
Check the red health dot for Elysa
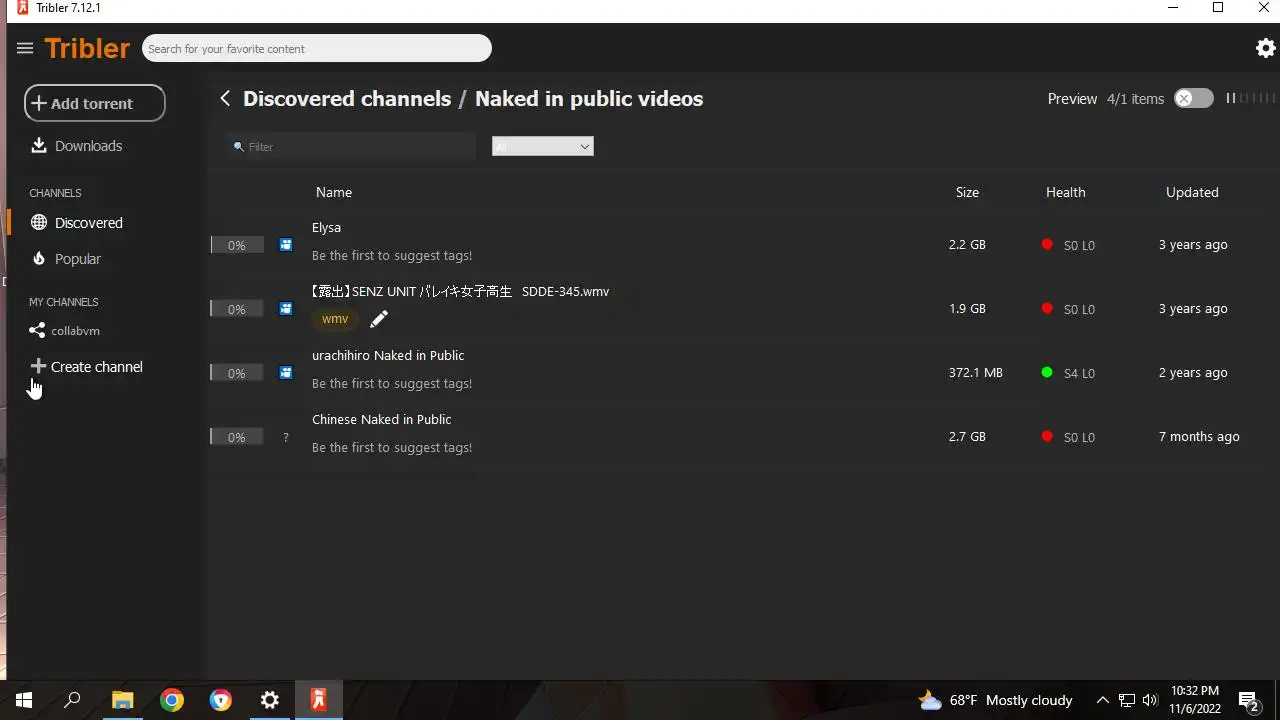point(1047,244)
